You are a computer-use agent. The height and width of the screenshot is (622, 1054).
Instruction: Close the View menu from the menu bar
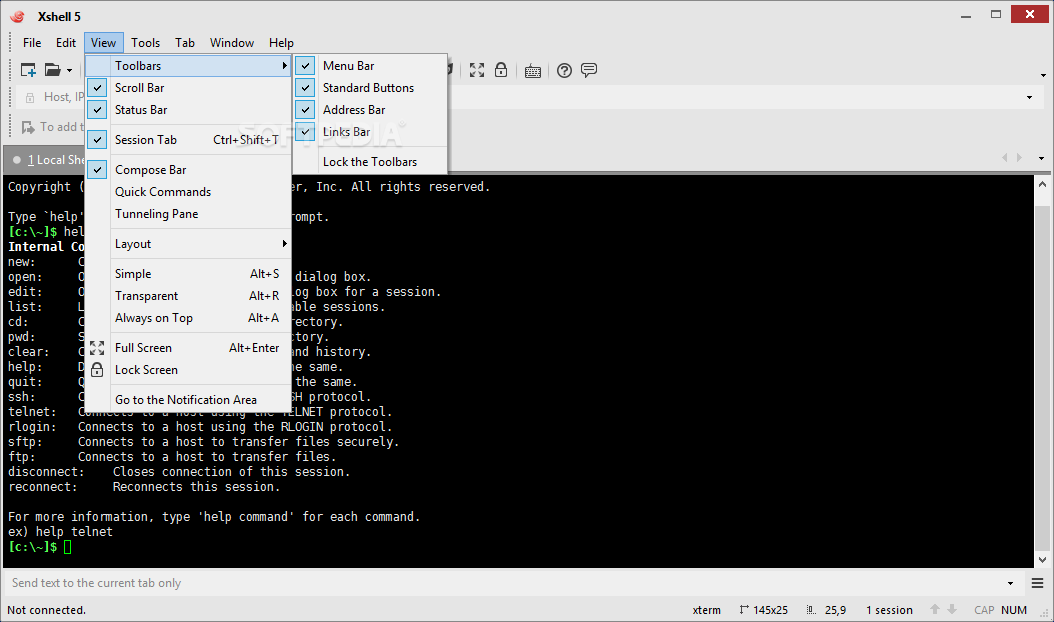click(x=104, y=42)
